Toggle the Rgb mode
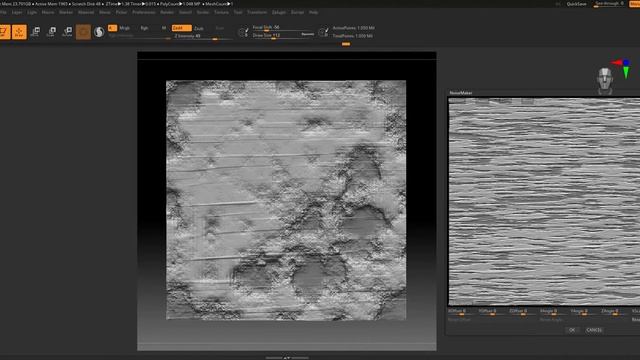640x360 pixels. [x=144, y=28]
